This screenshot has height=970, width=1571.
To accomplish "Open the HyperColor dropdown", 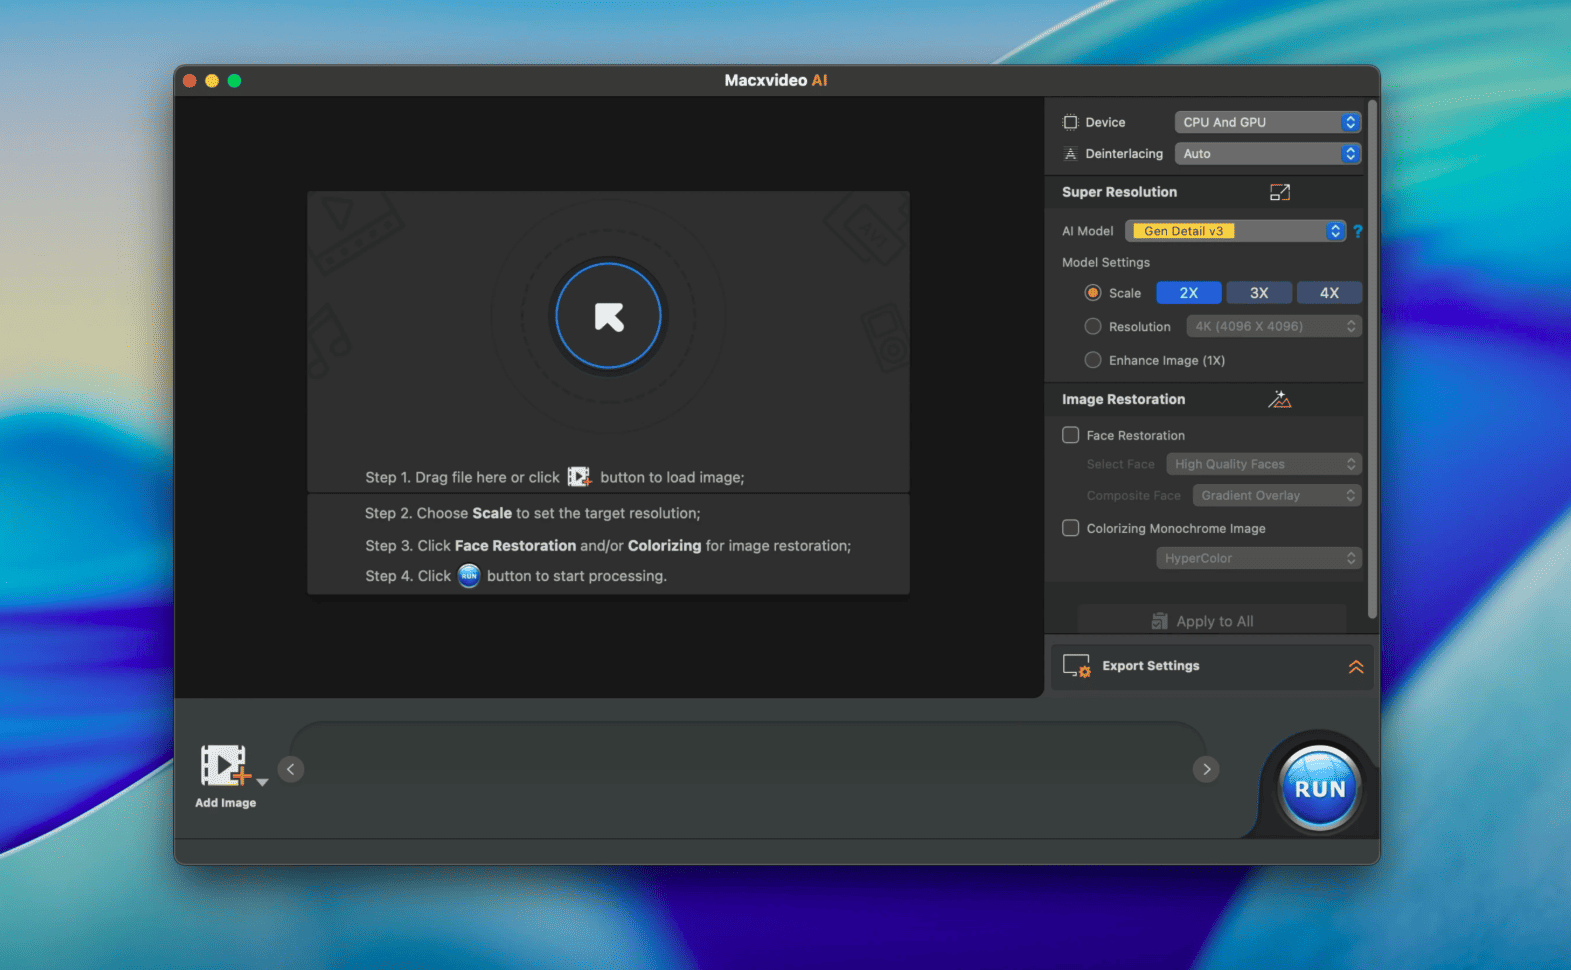I will click(x=1259, y=558).
